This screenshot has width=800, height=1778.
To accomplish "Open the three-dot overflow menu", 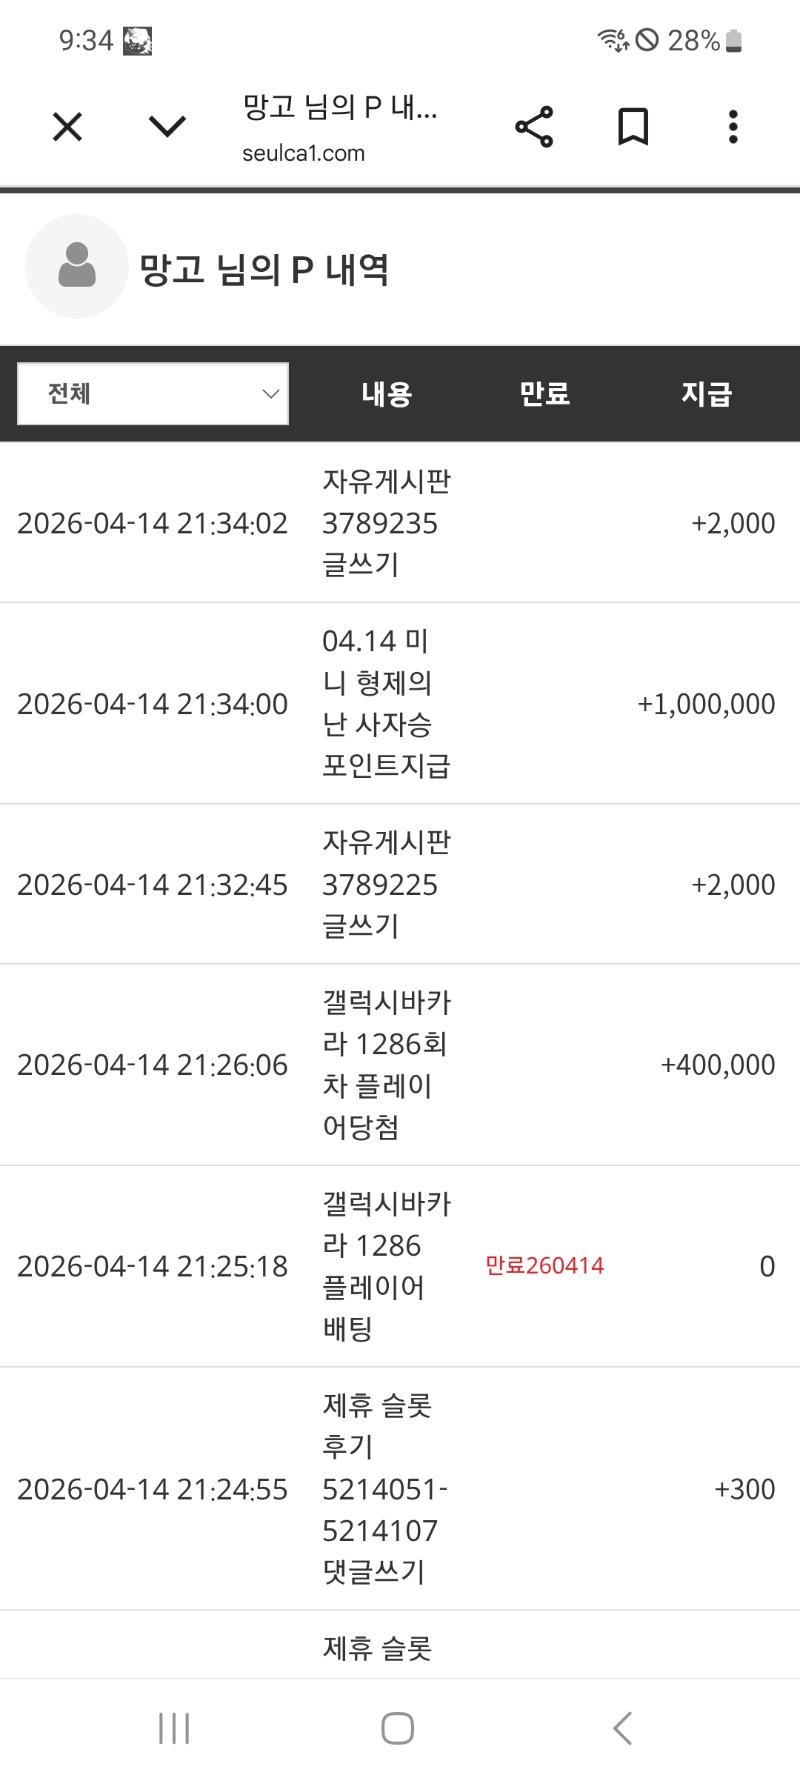I will coord(733,127).
